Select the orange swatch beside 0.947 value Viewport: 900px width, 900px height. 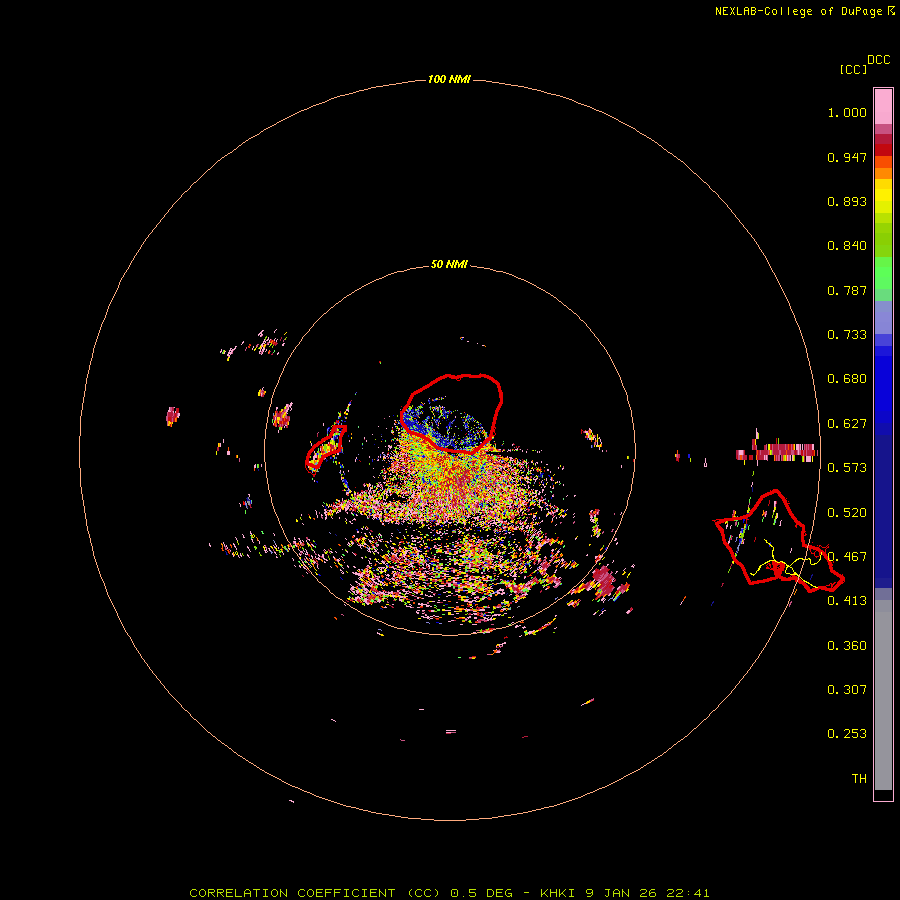tap(883, 161)
